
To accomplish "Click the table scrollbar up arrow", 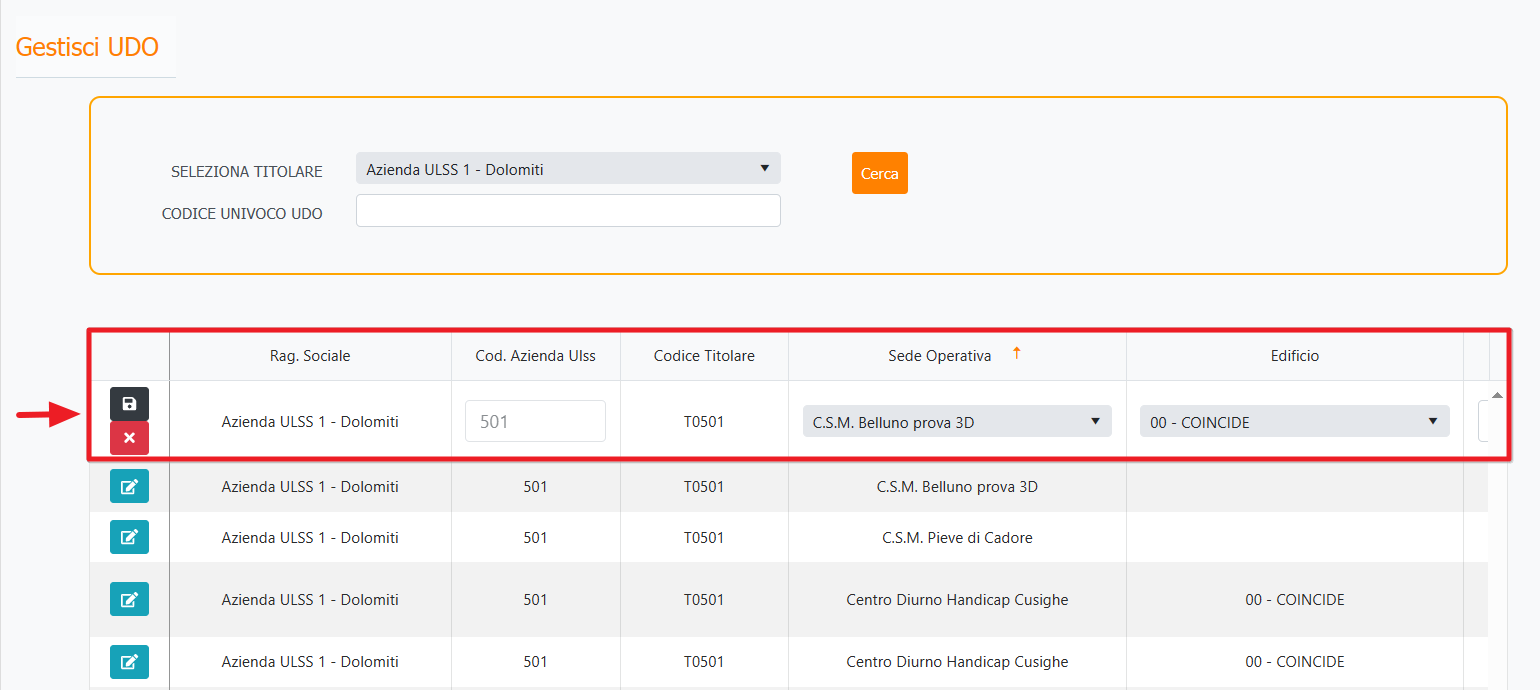I will (x=1497, y=396).
